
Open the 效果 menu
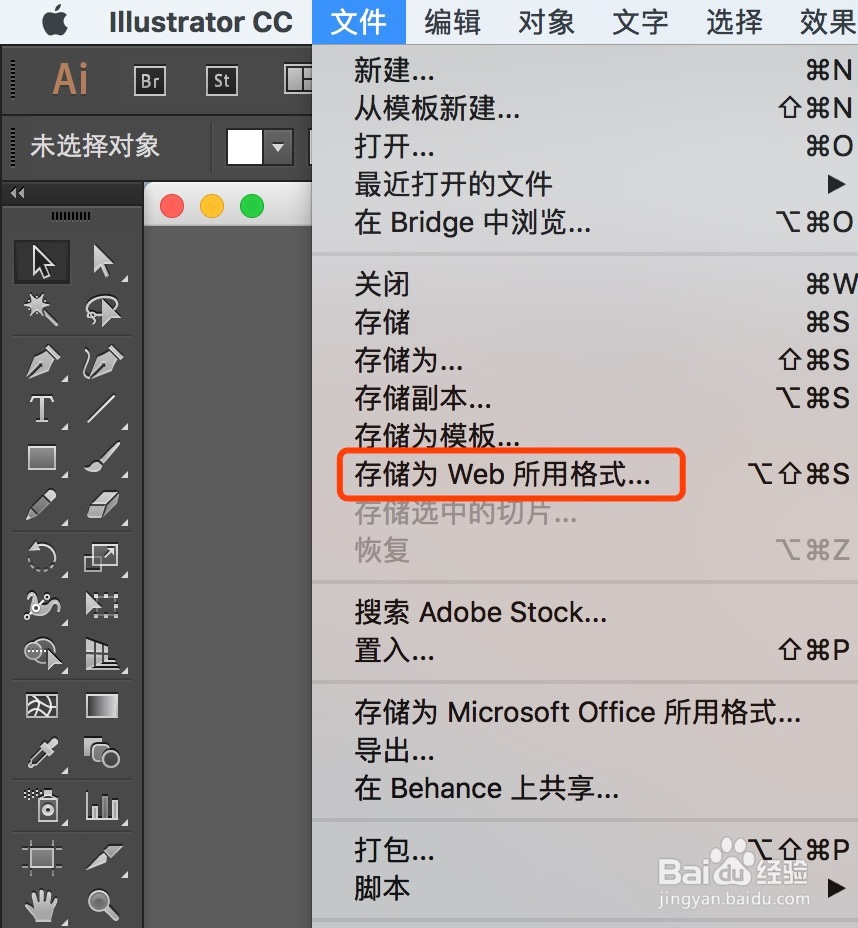[x=827, y=22]
